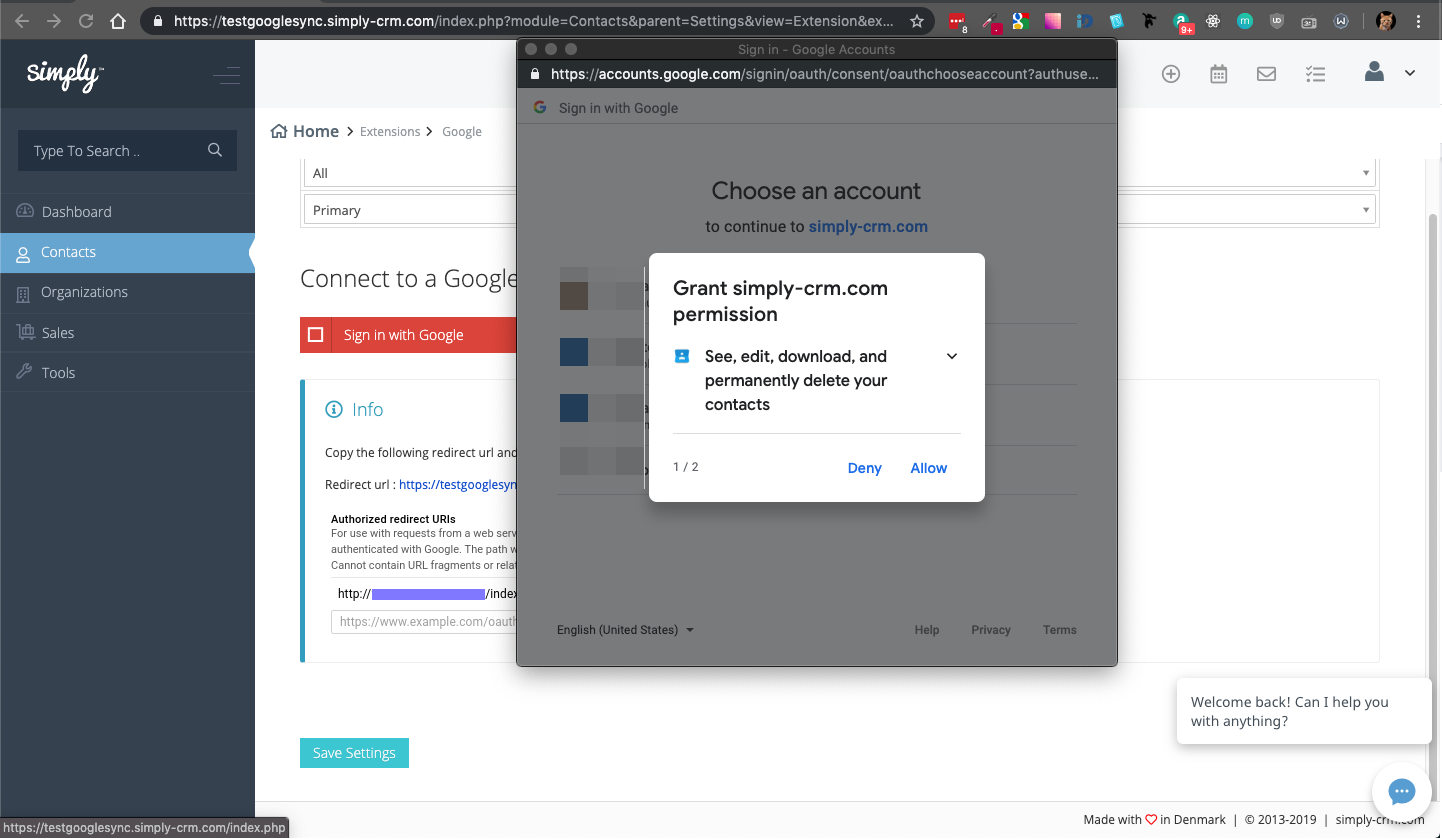Click the pink gradient extension icon
1442x839 pixels.
point(1052,20)
